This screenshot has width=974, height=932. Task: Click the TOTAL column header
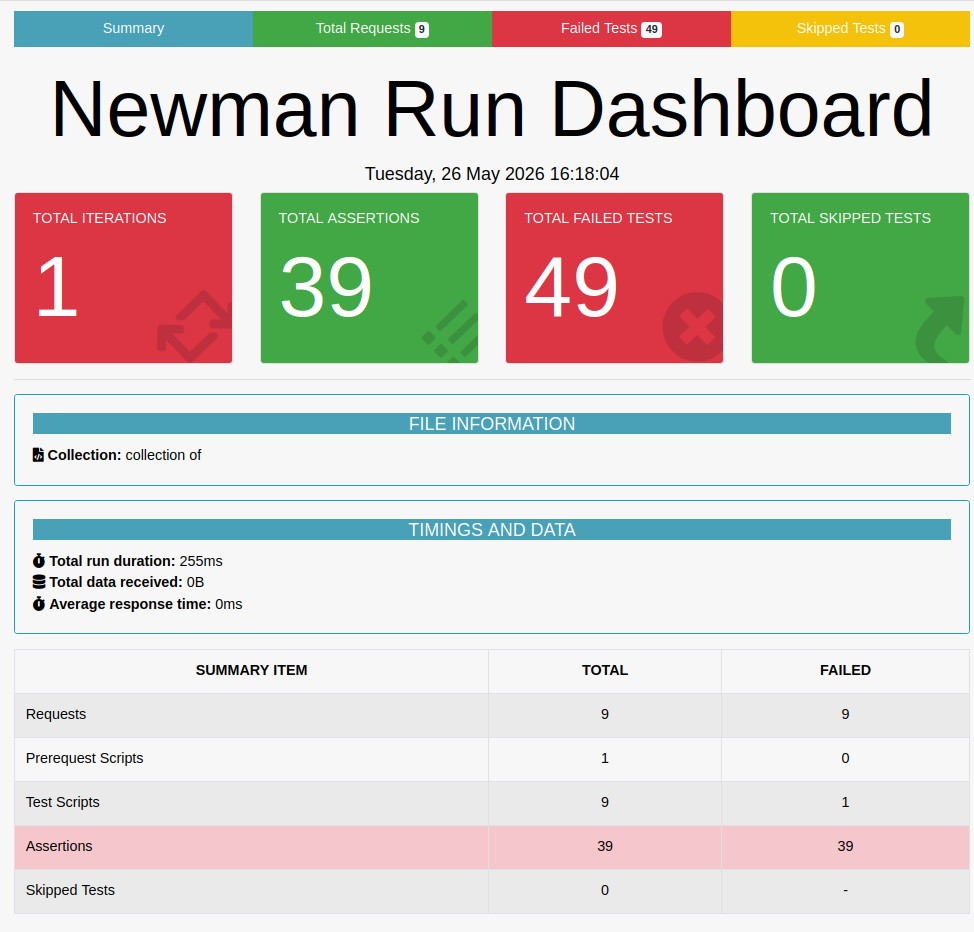pos(605,670)
